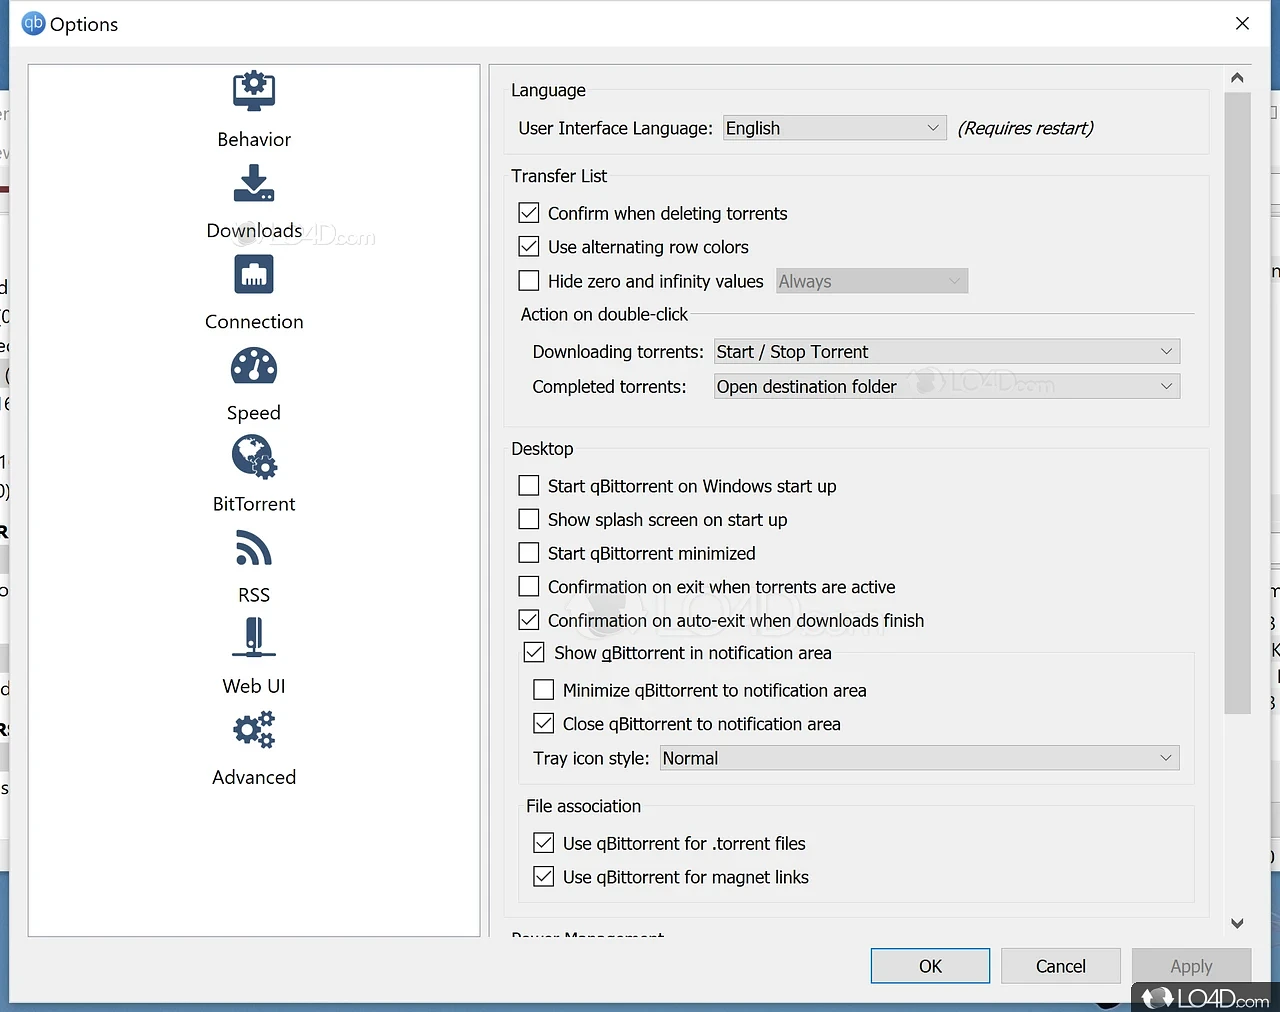Viewport: 1280px width, 1012px height.
Task: Open the BitTorrent globe-gear icon
Action: tap(254, 457)
